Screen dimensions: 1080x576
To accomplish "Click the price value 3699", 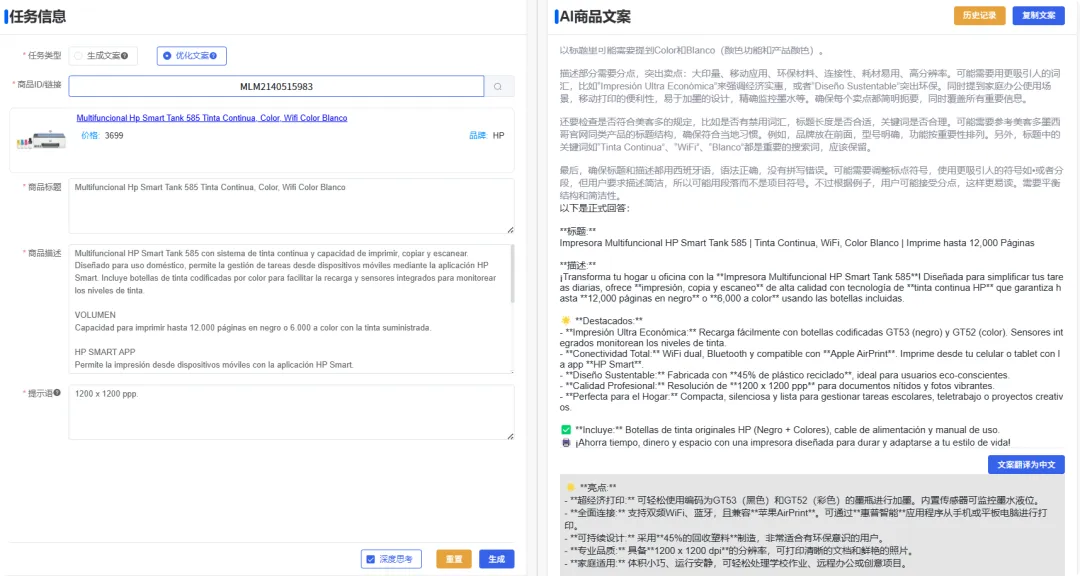I will pos(114,136).
